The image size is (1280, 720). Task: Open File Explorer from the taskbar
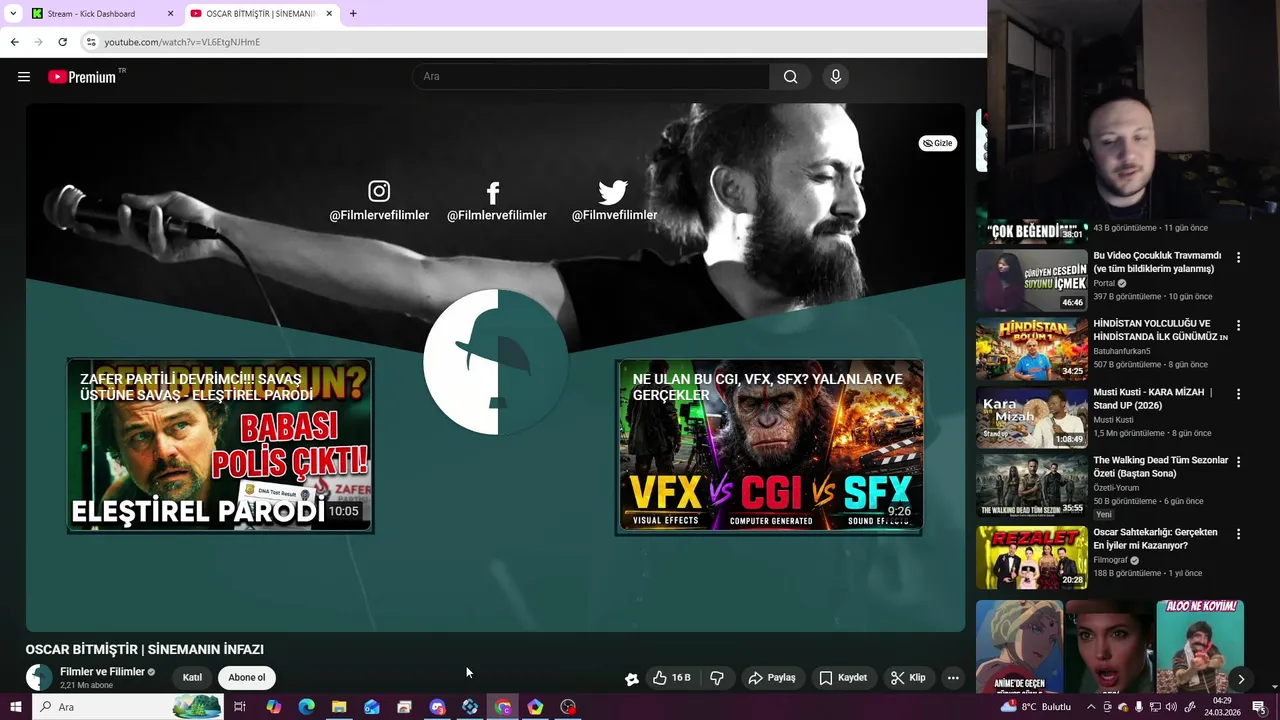coord(339,707)
